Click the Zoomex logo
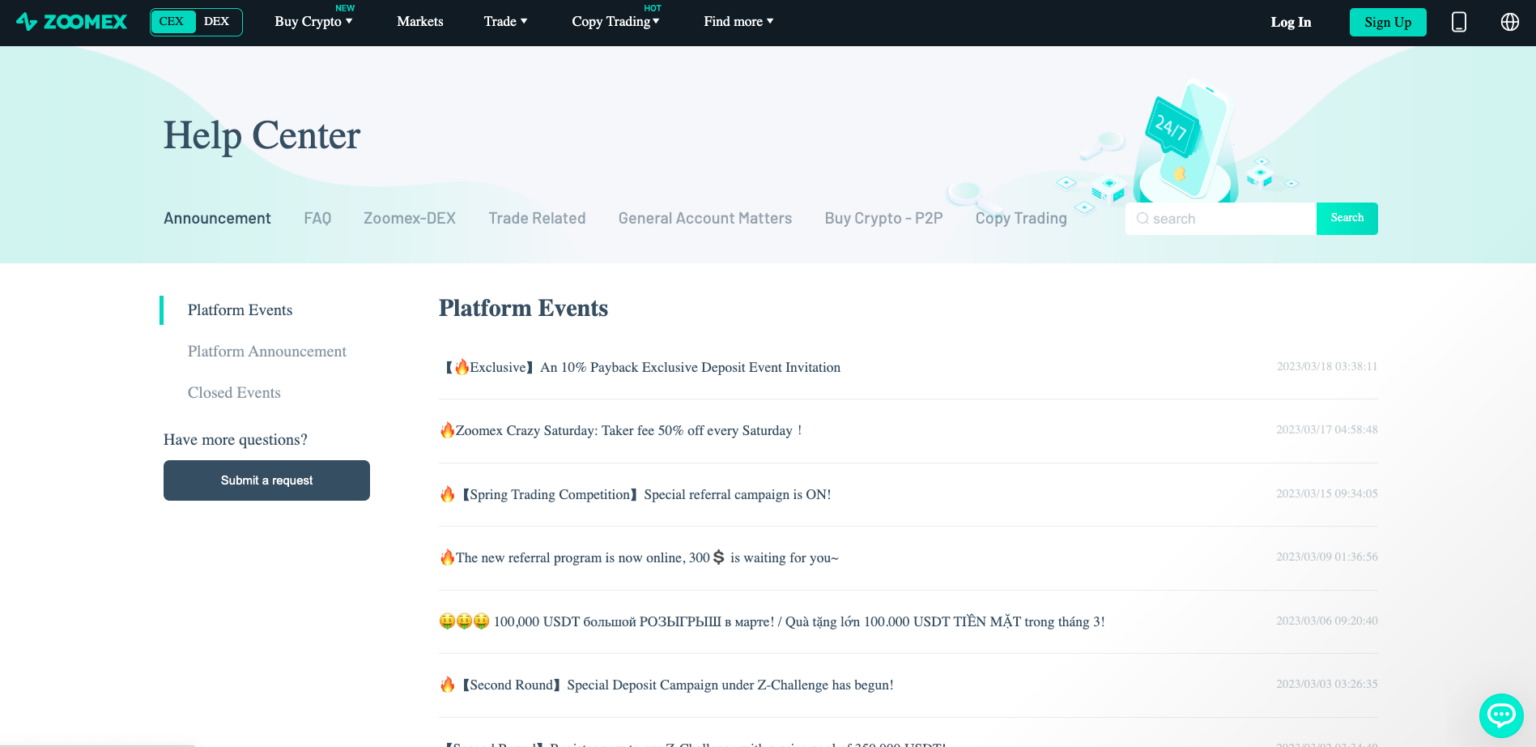 tap(72, 22)
